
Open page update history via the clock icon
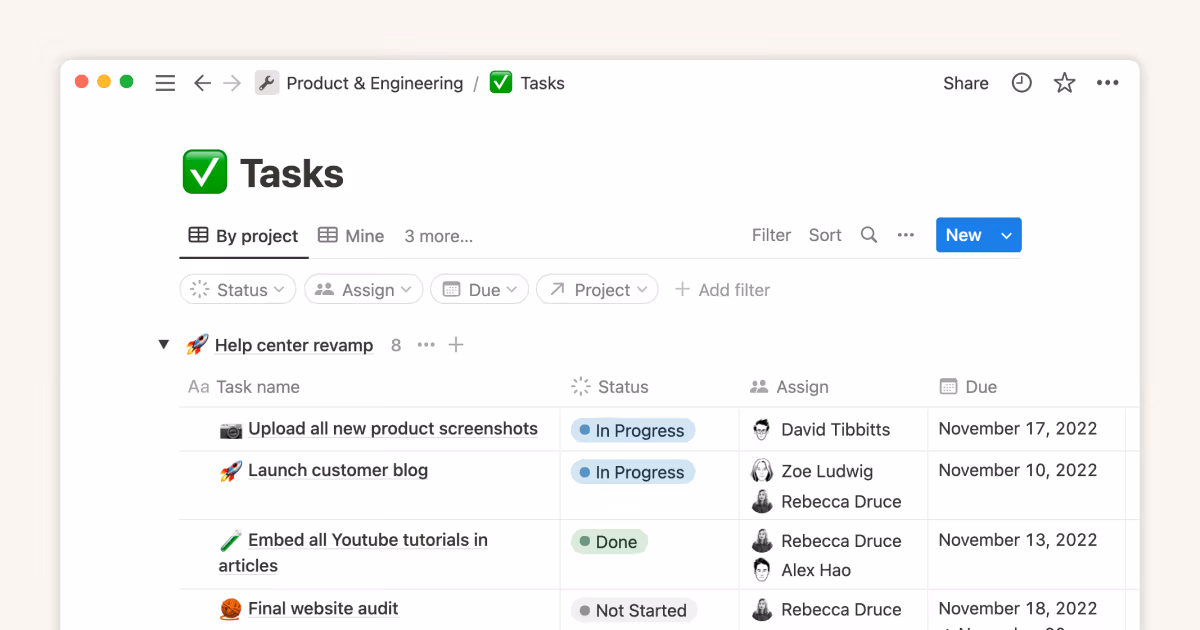tap(1021, 83)
